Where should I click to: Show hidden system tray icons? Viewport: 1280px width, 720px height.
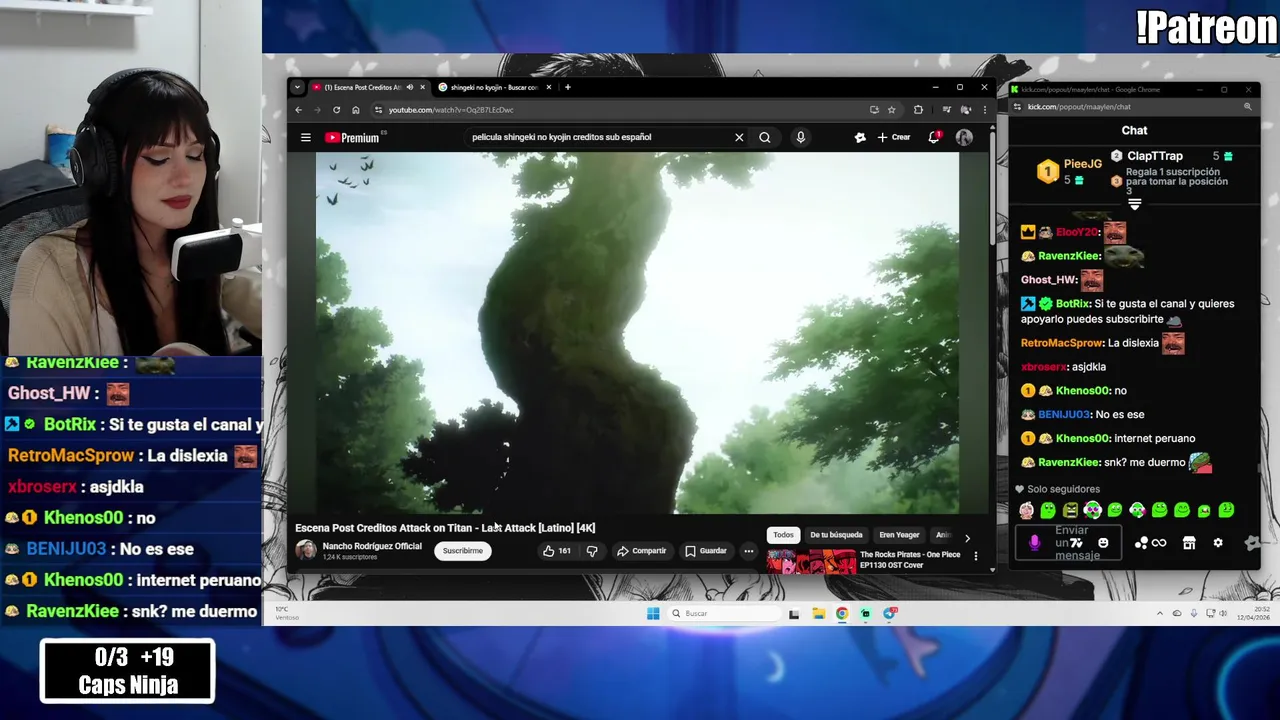pyautogui.click(x=1160, y=613)
